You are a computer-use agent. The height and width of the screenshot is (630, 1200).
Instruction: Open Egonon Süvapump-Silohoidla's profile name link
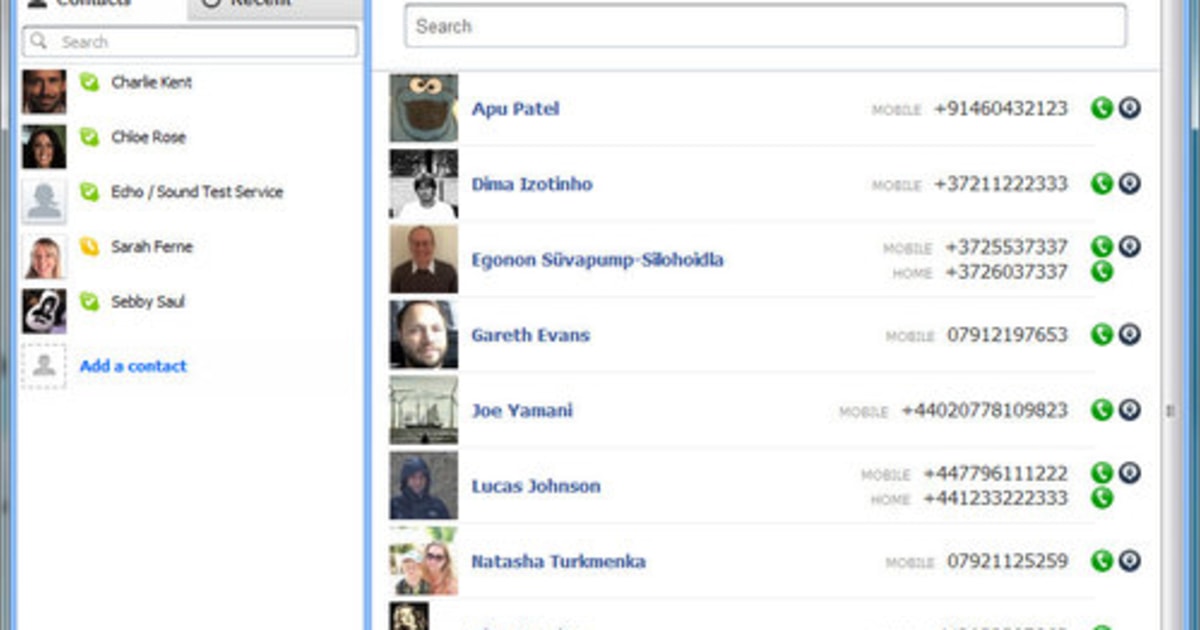pos(597,260)
